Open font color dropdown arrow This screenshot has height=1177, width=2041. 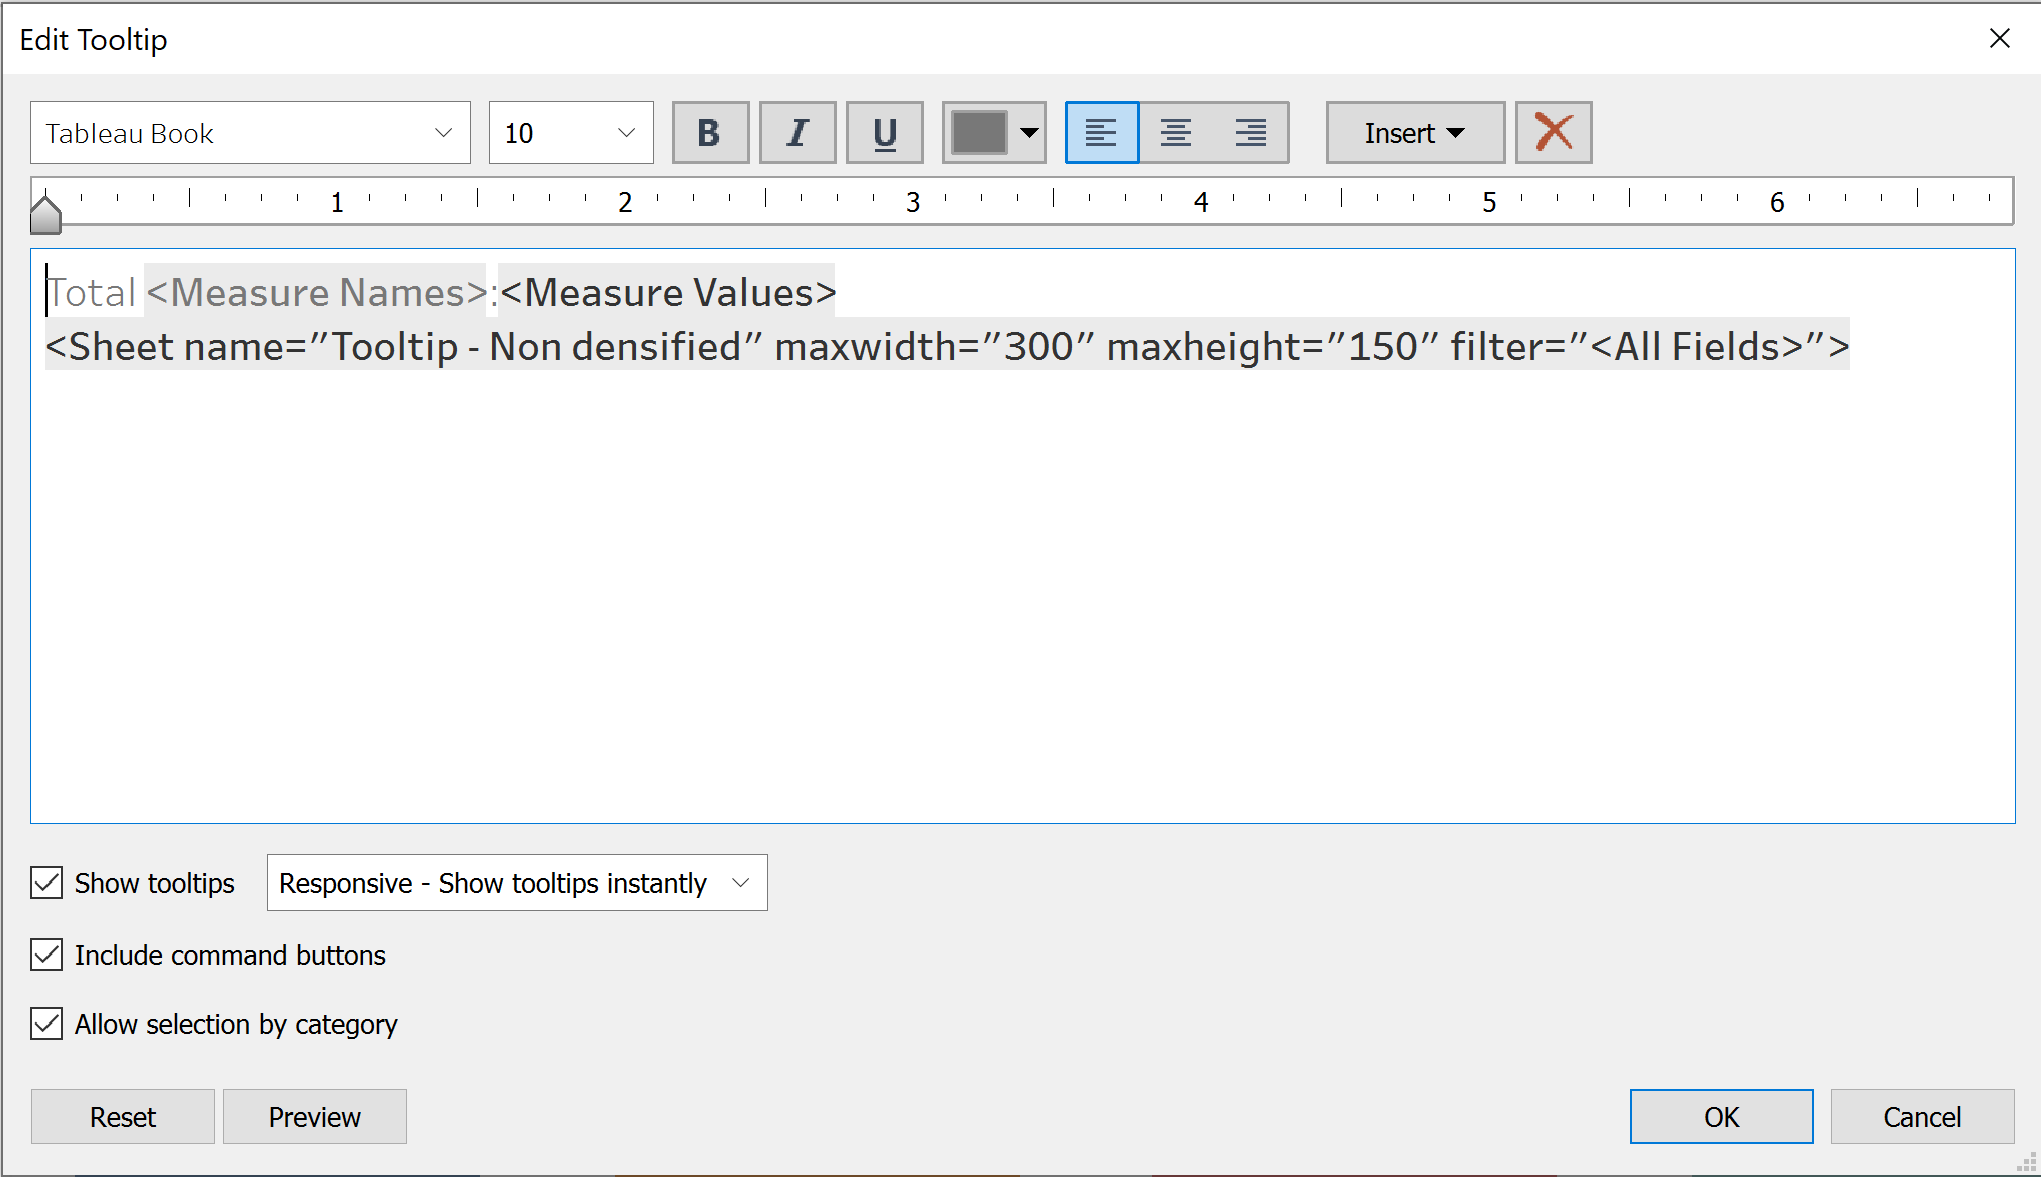coord(1029,133)
